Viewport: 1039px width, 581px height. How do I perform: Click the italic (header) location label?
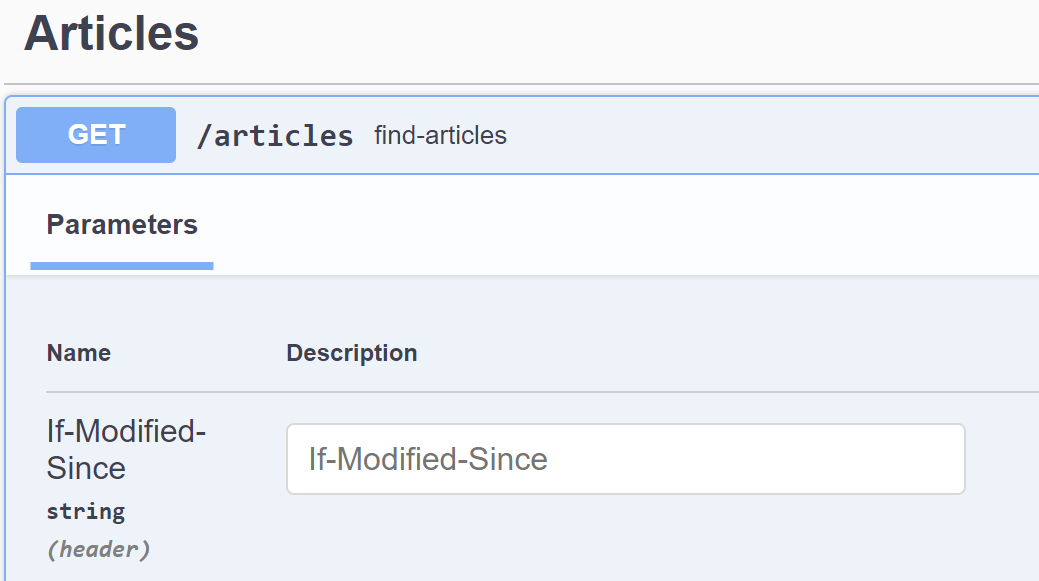98,549
